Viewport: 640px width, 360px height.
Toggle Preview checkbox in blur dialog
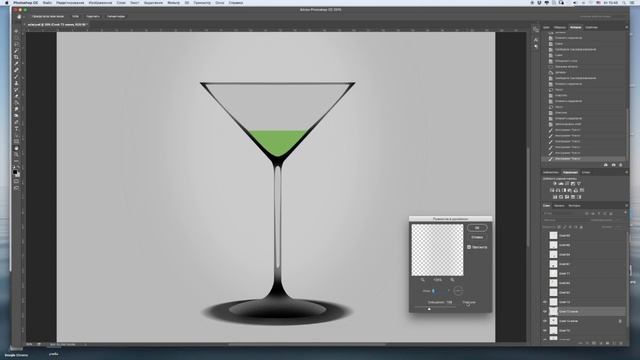pos(469,247)
